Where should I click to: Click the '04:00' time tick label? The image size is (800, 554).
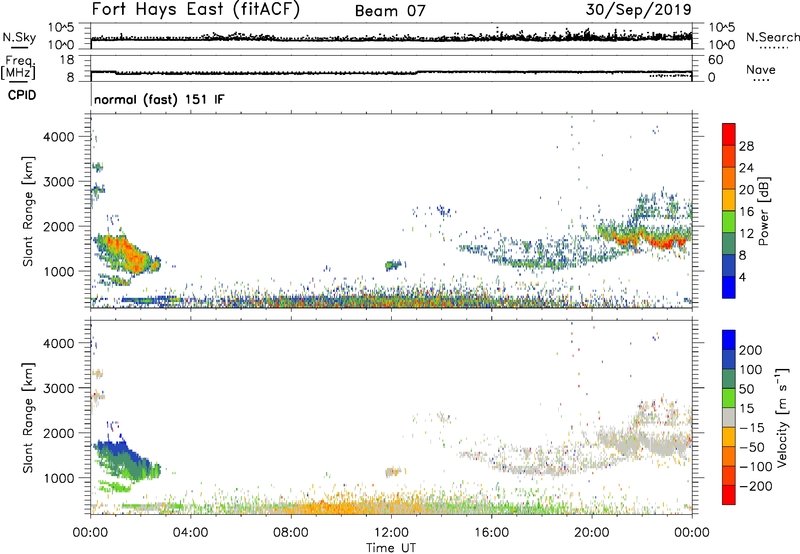point(190,533)
